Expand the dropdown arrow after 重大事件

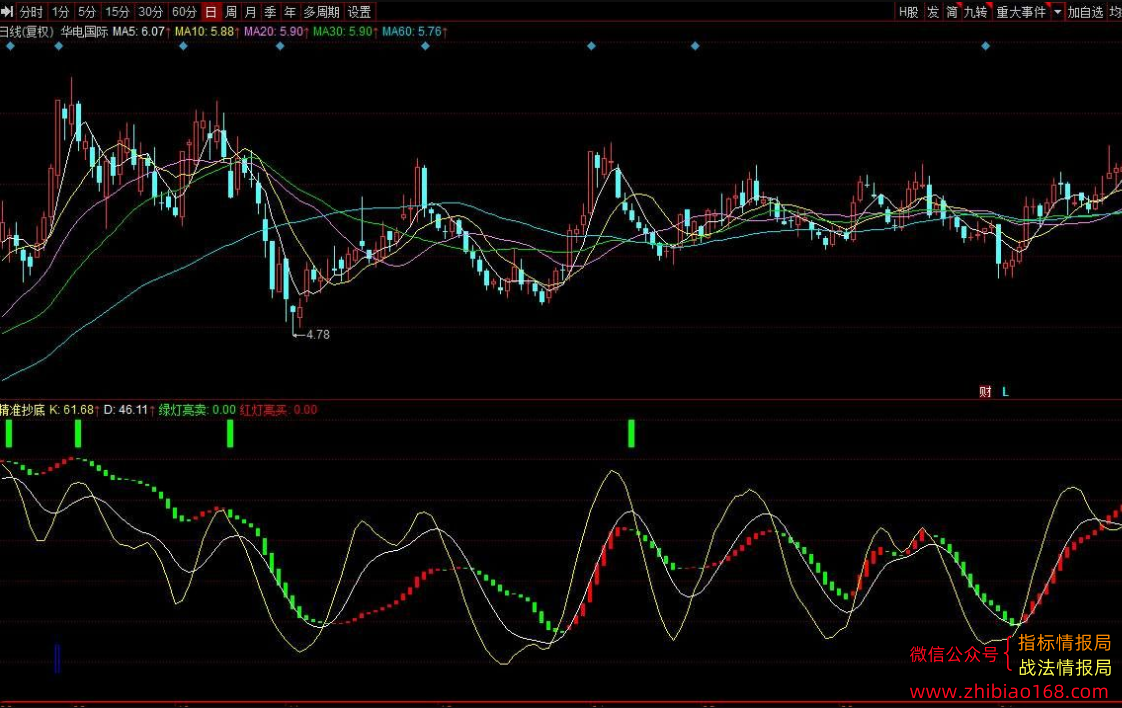tap(1058, 11)
